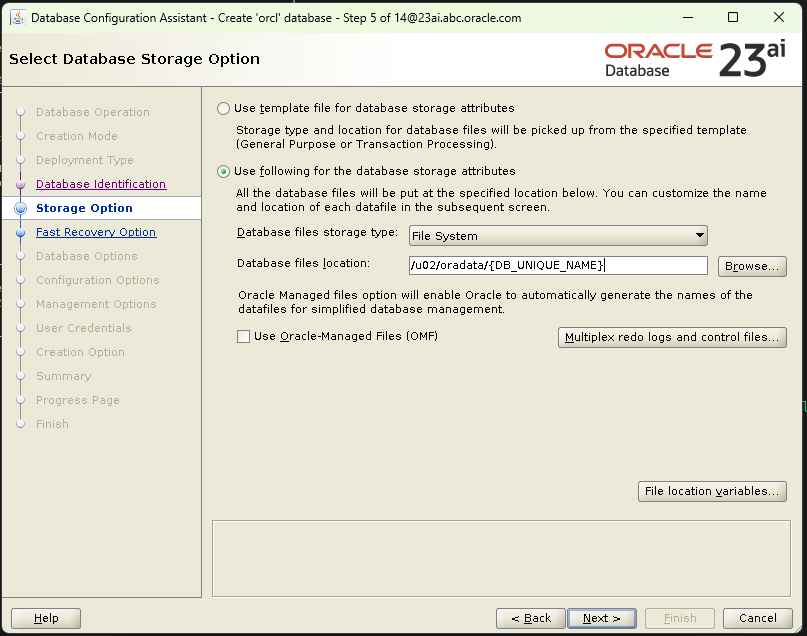This screenshot has width=807, height=636.
Task: Open the Help dialog
Action: point(45,618)
